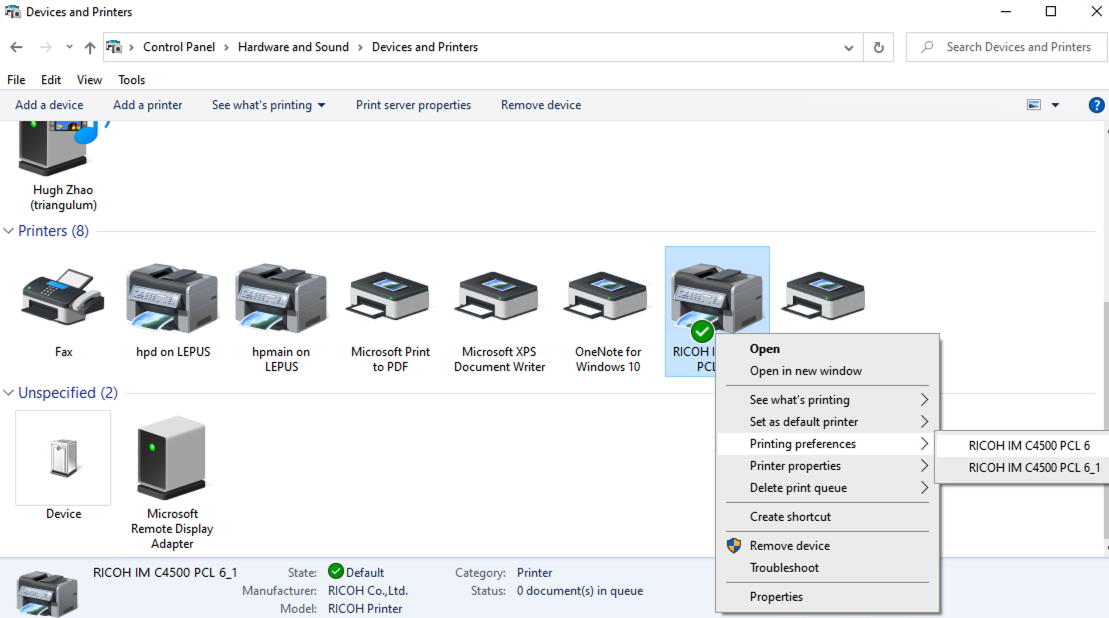This screenshot has height=618, width=1109.
Task: Click the Printers (8) group header
Action: click(x=54, y=231)
